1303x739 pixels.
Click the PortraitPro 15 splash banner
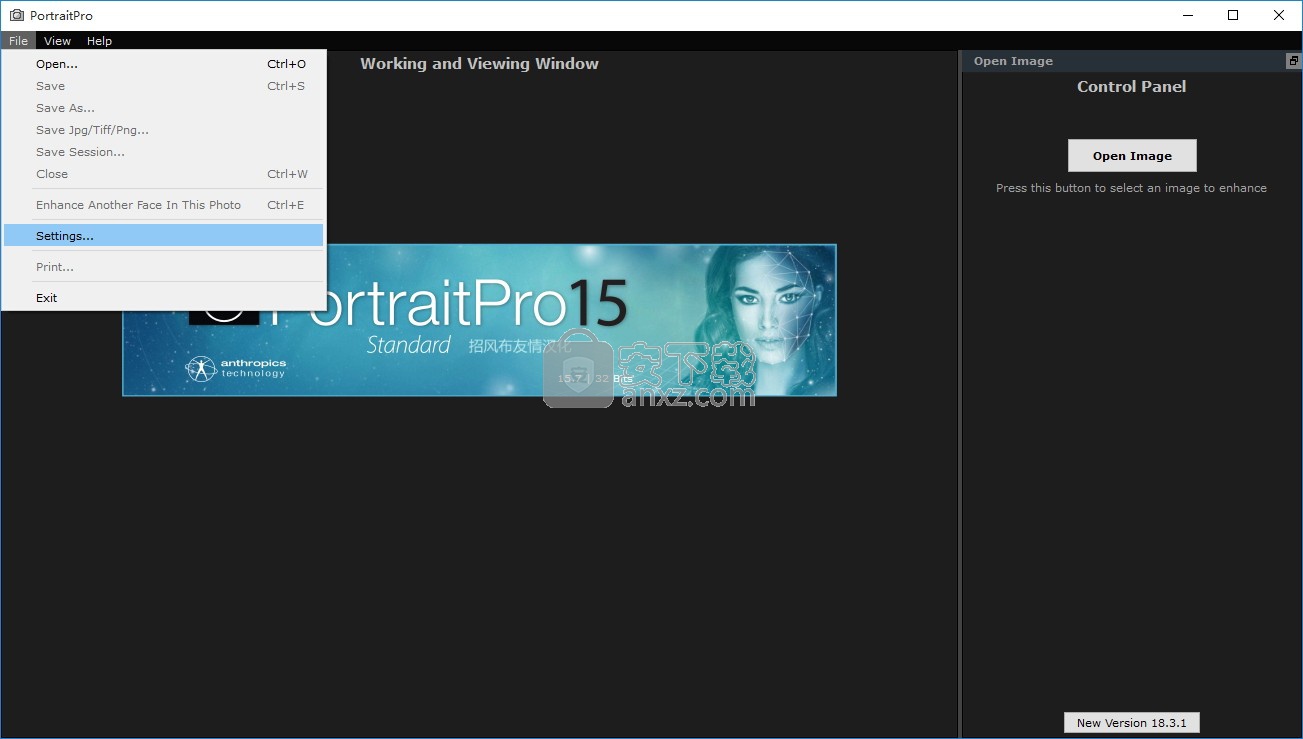(479, 320)
